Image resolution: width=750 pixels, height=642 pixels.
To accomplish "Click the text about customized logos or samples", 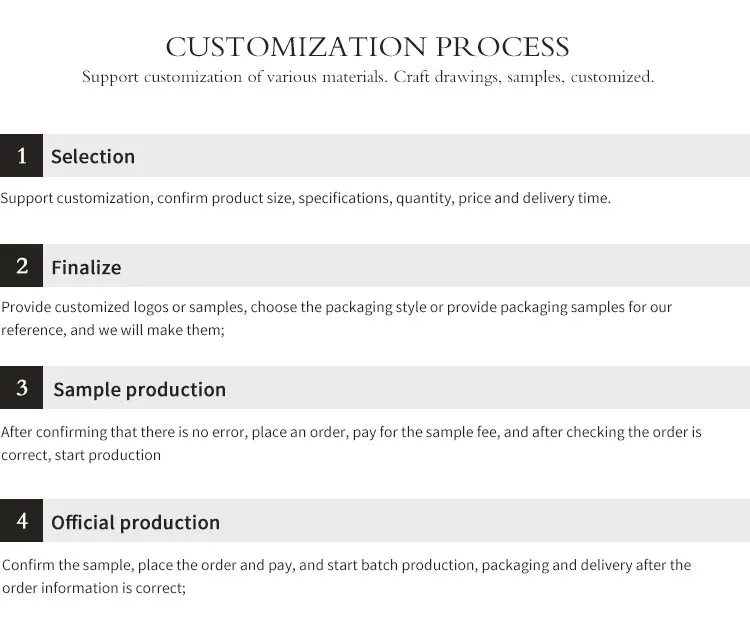I will point(337,307).
